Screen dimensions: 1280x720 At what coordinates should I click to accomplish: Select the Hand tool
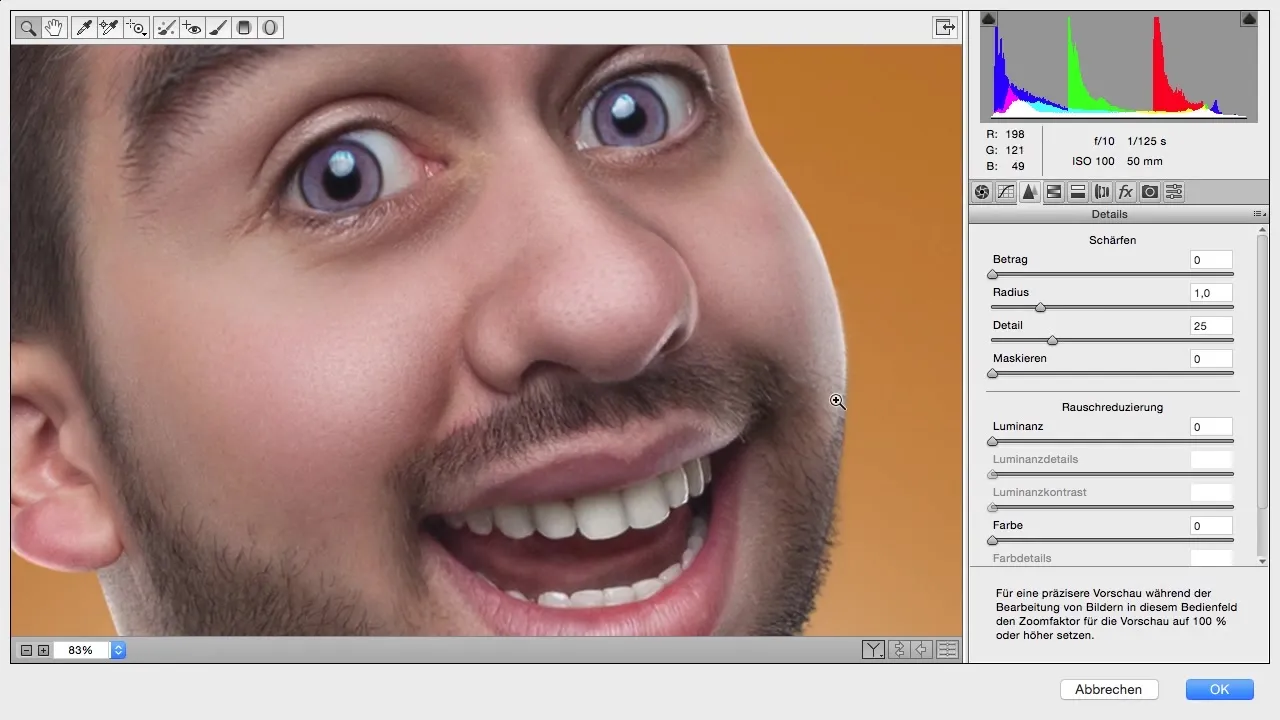point(54,28)
